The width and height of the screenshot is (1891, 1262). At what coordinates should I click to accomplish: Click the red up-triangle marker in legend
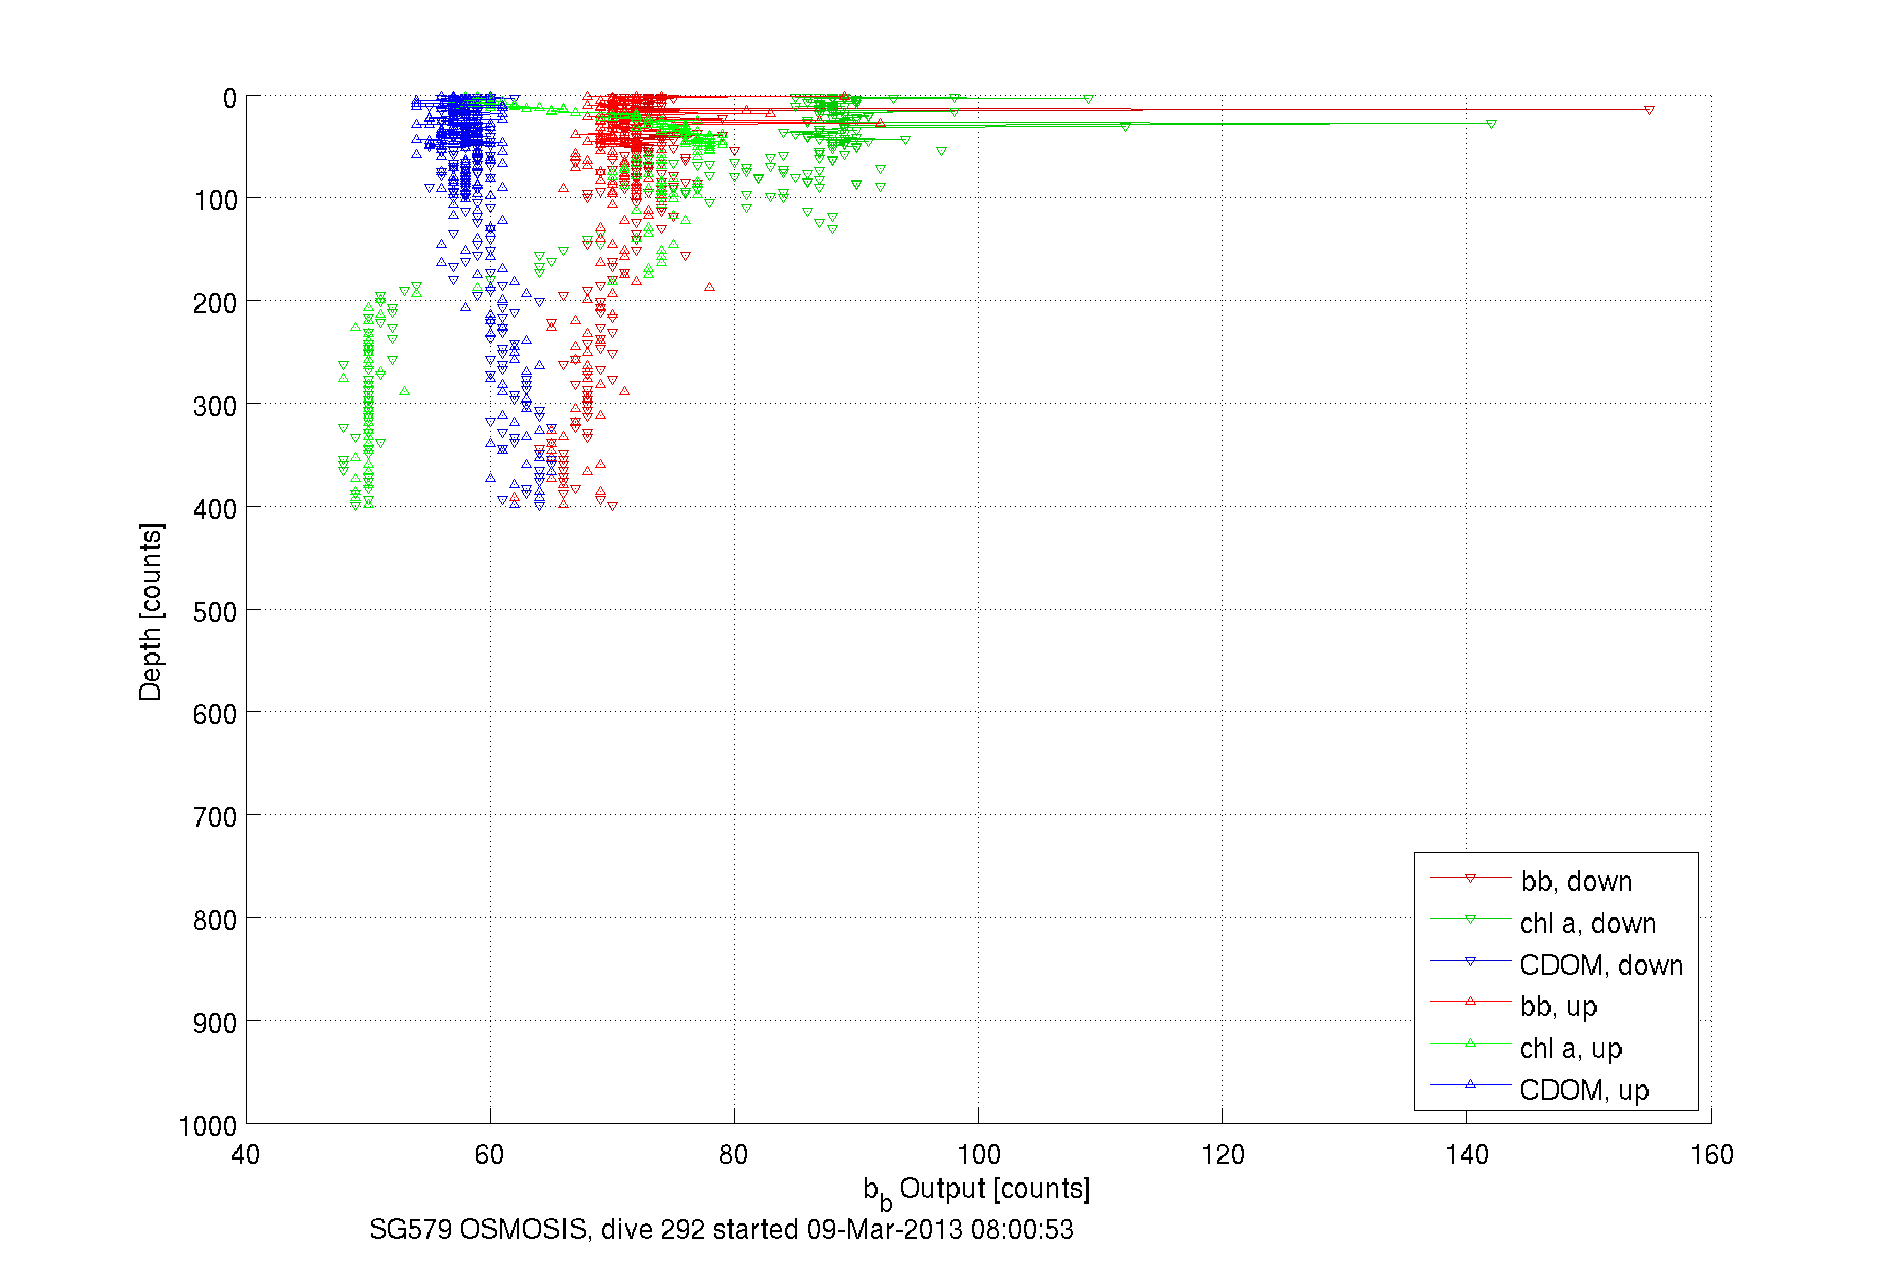[1470, 1001]
